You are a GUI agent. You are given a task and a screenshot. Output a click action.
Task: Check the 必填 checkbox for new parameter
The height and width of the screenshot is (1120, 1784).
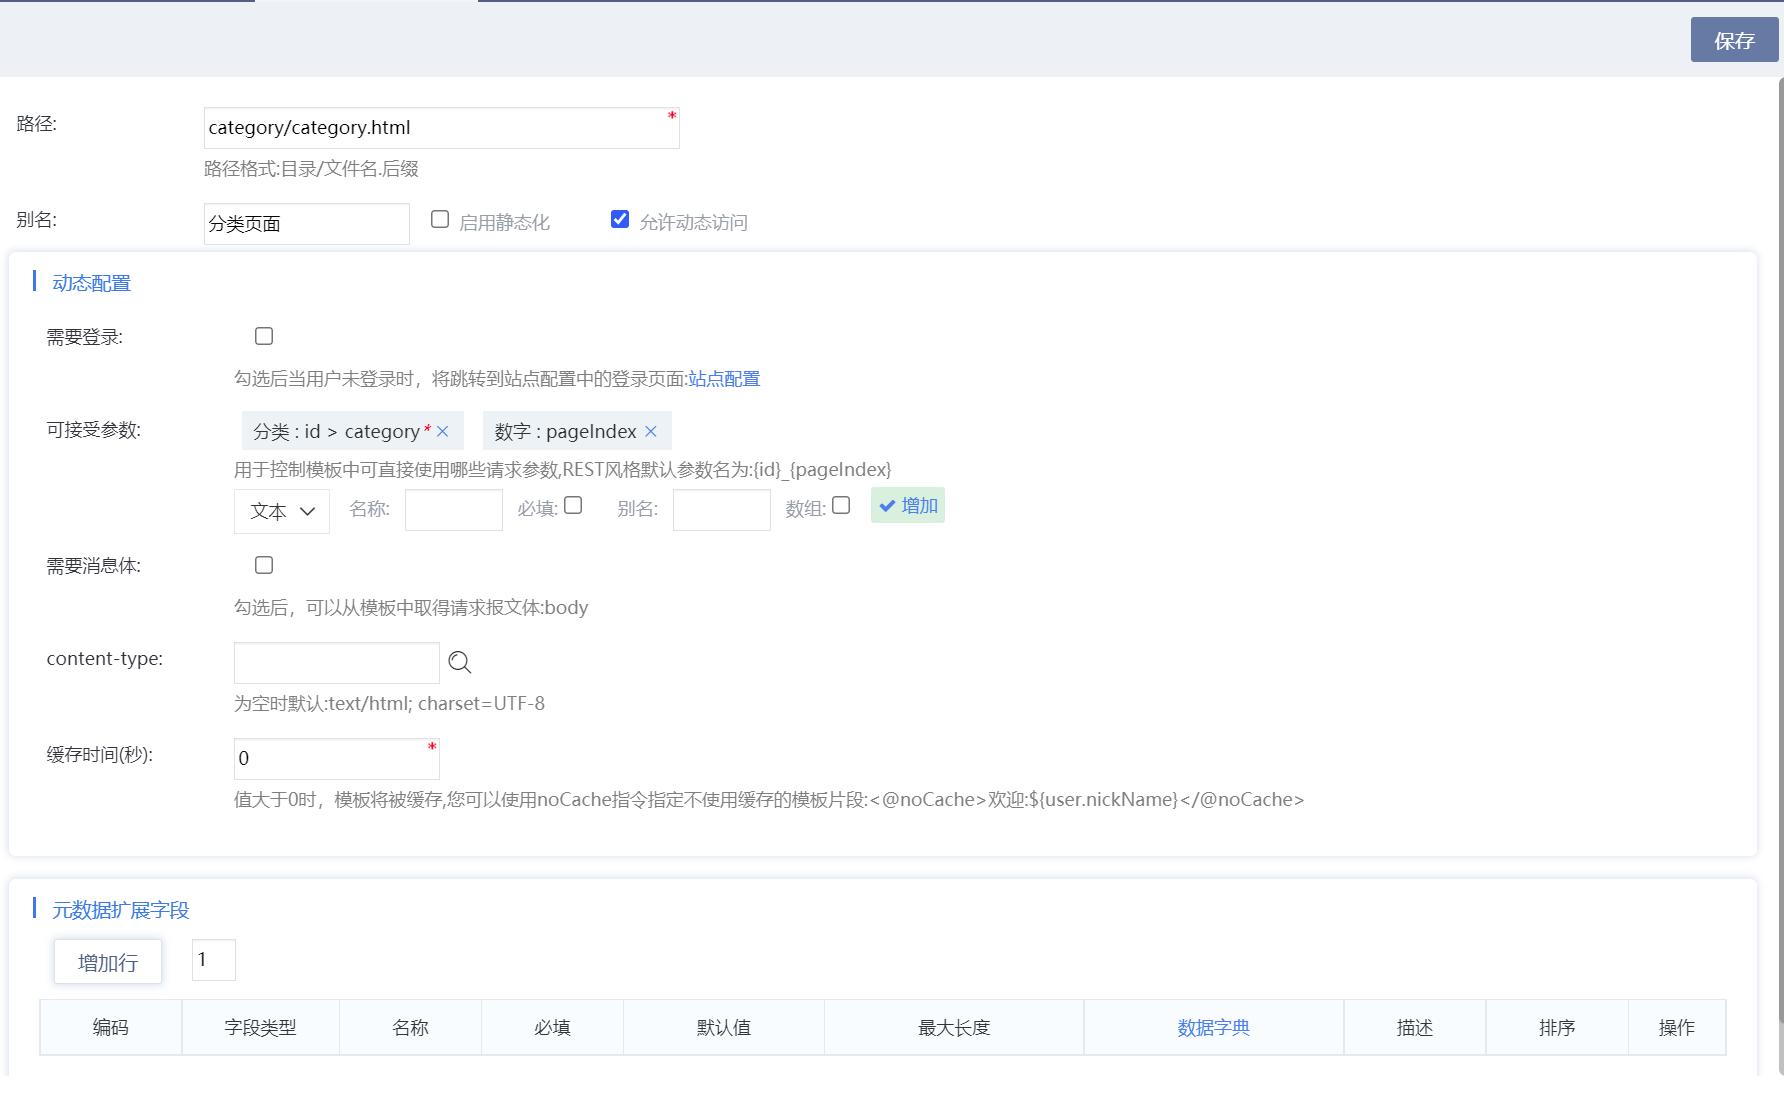pyautogui.click(x=573, y=506)
